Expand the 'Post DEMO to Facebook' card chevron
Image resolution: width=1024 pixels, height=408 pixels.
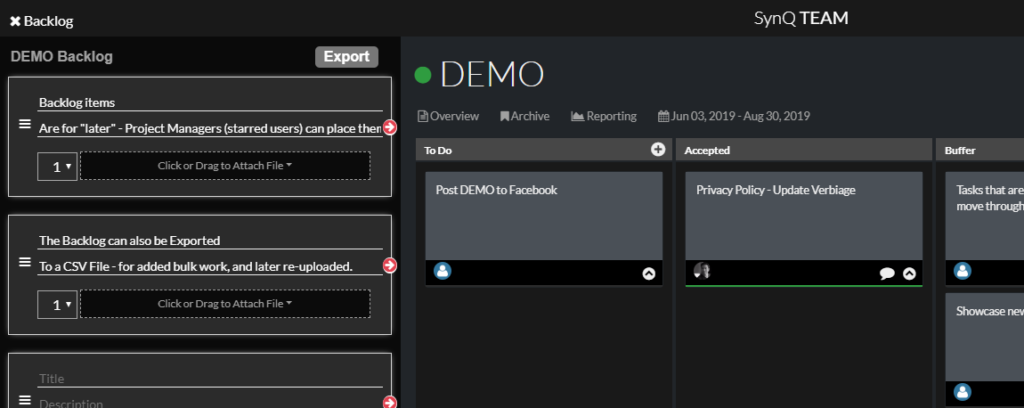pos(649,273)
